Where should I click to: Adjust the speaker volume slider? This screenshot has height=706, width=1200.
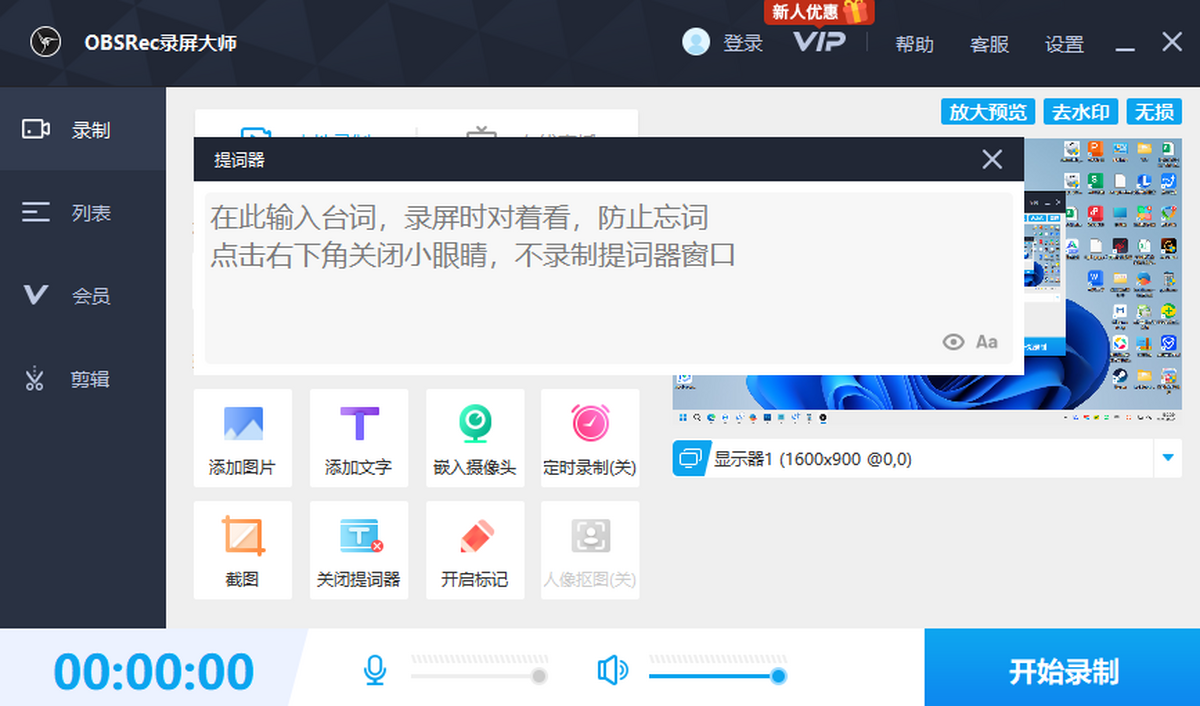point(716,676)
